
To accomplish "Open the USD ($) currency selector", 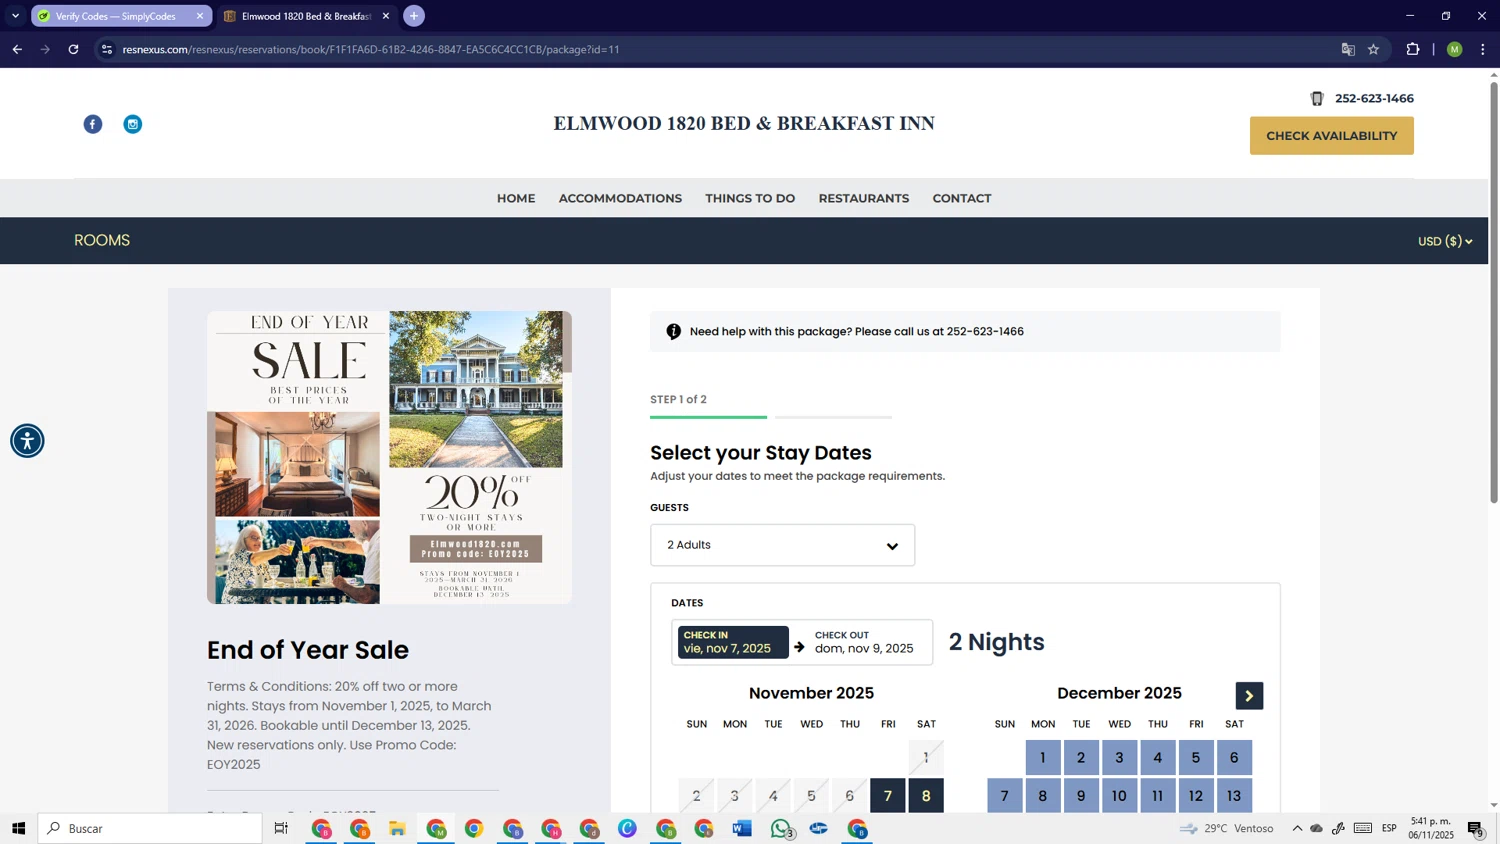I will (1445, 241).
